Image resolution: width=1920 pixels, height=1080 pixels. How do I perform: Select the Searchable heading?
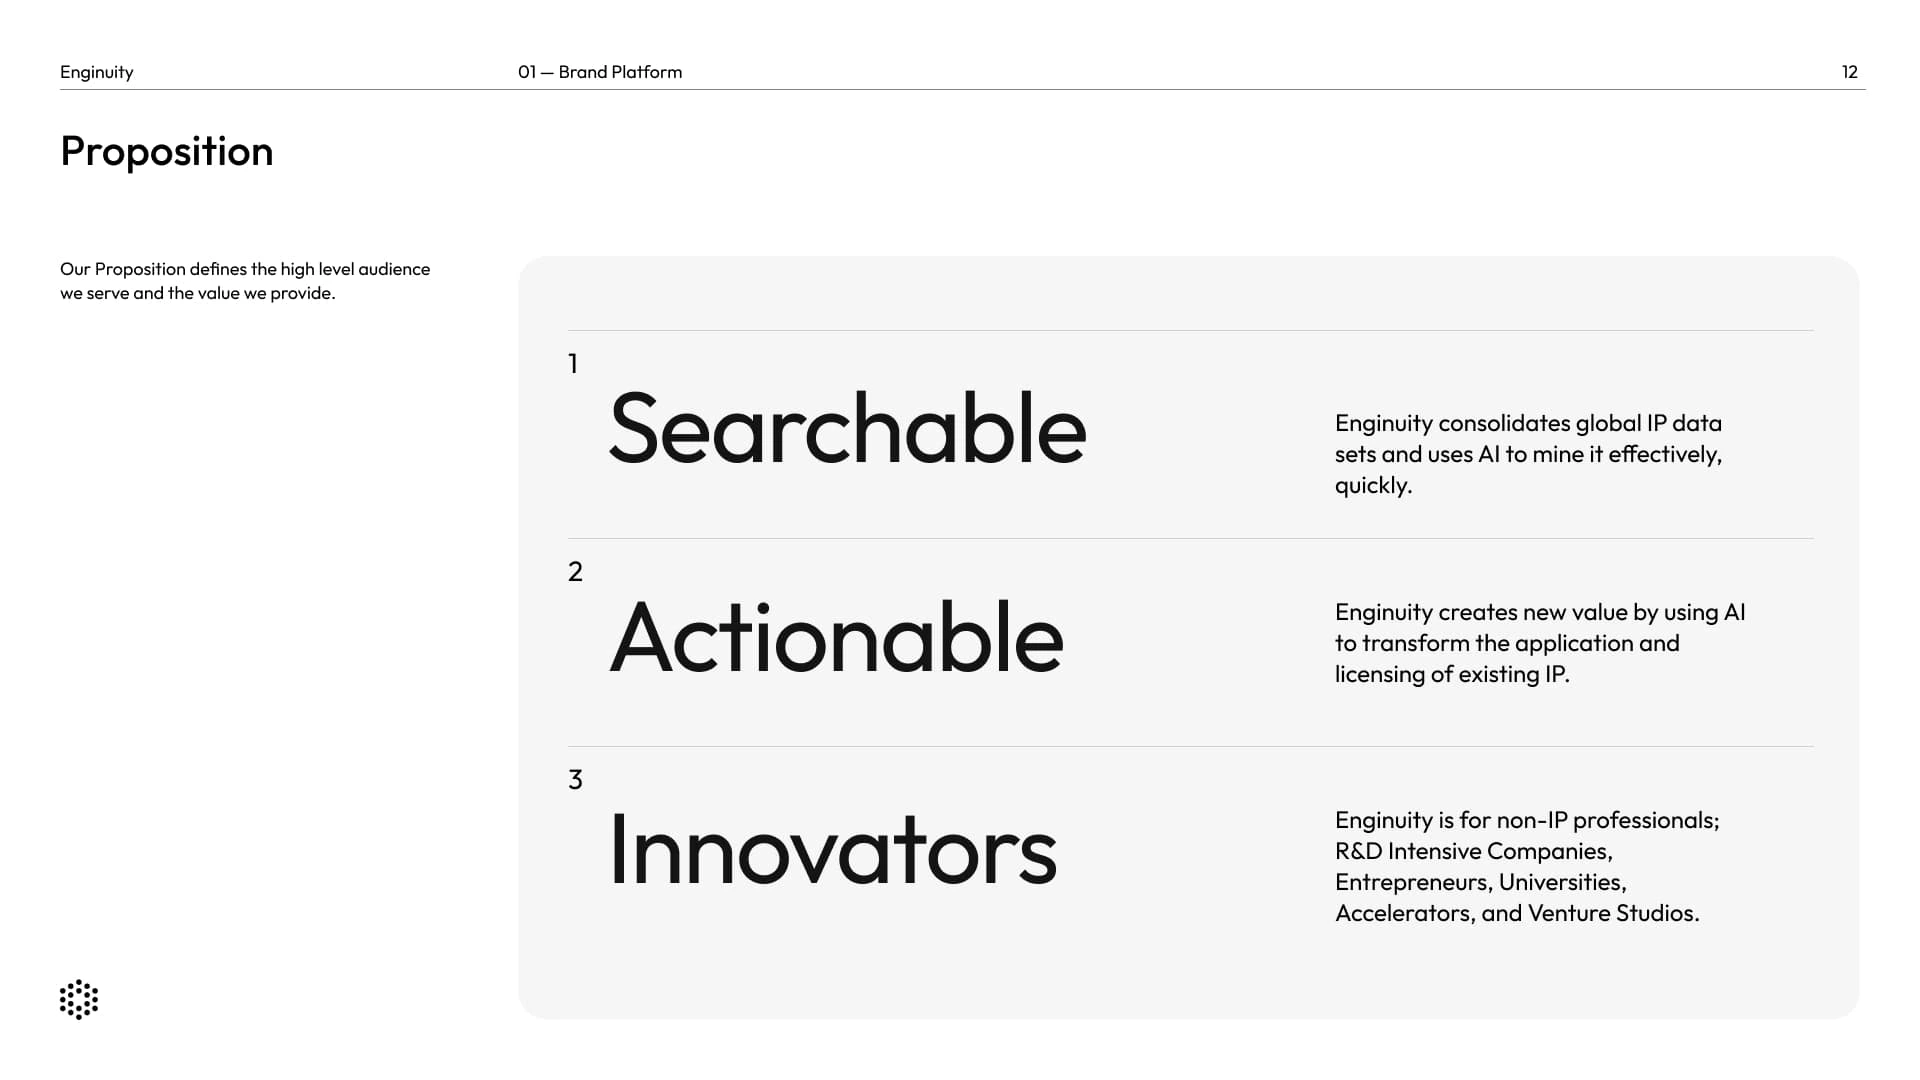[847, 429]
